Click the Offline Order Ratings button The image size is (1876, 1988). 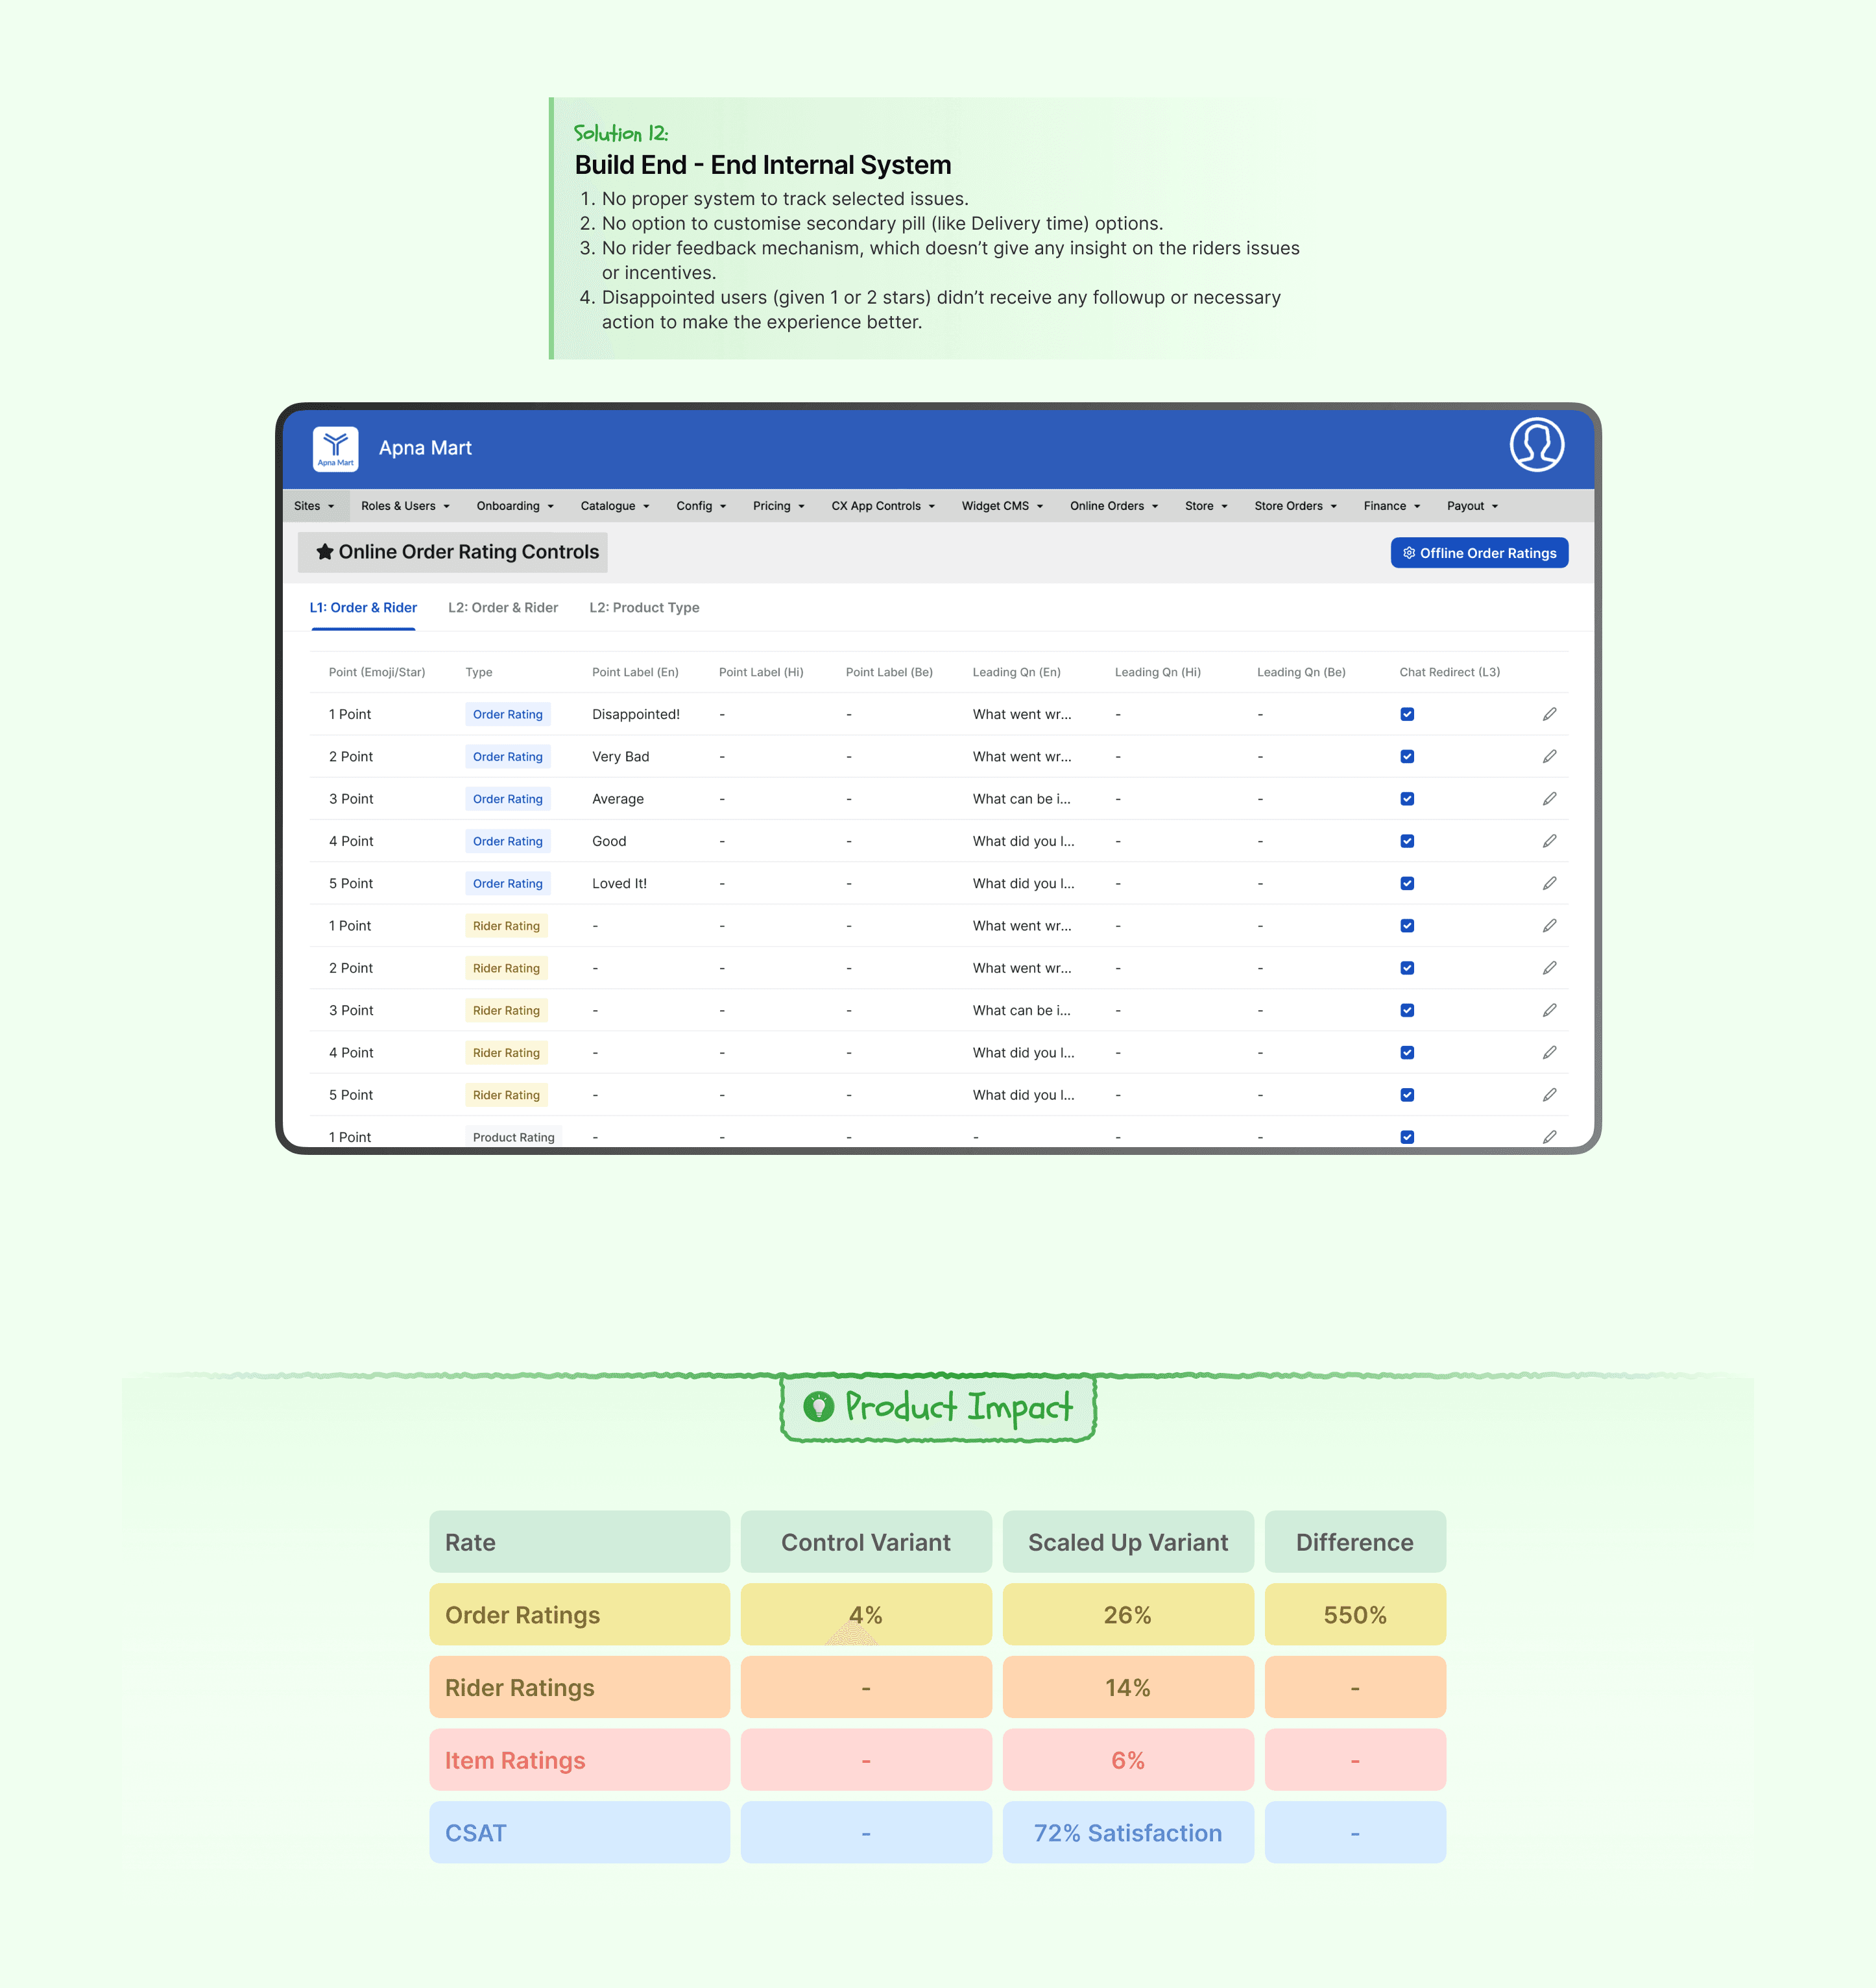coord(1478,553)
